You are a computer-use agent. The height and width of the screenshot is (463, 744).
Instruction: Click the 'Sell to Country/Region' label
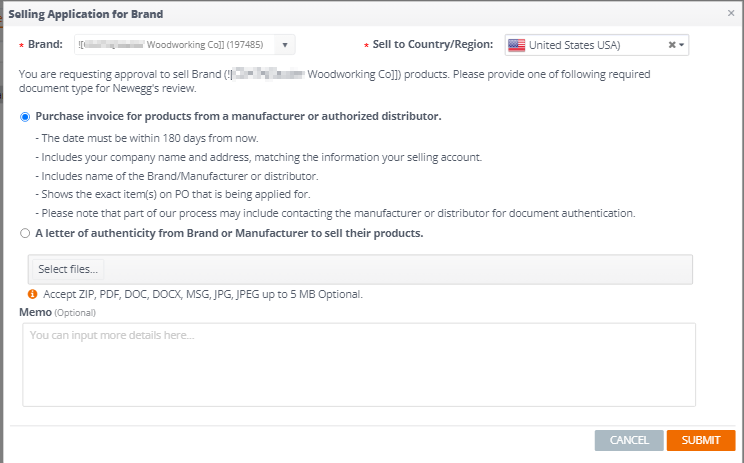[433, 45]
